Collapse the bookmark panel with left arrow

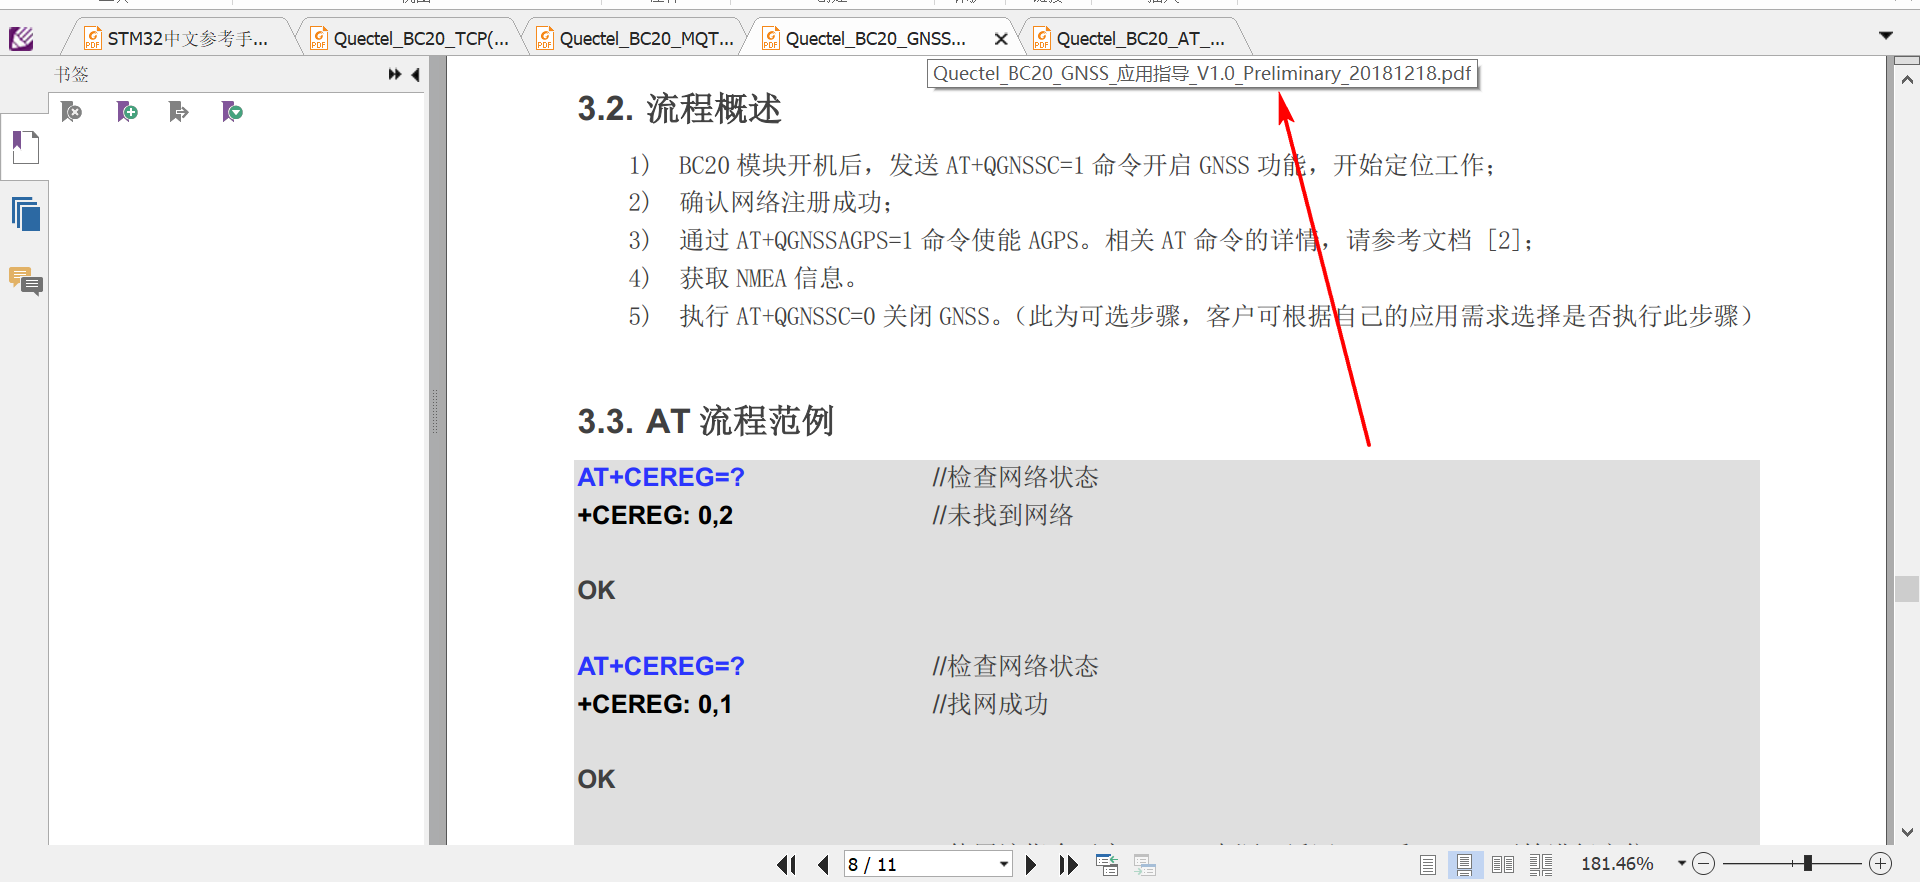pos(415,74)
